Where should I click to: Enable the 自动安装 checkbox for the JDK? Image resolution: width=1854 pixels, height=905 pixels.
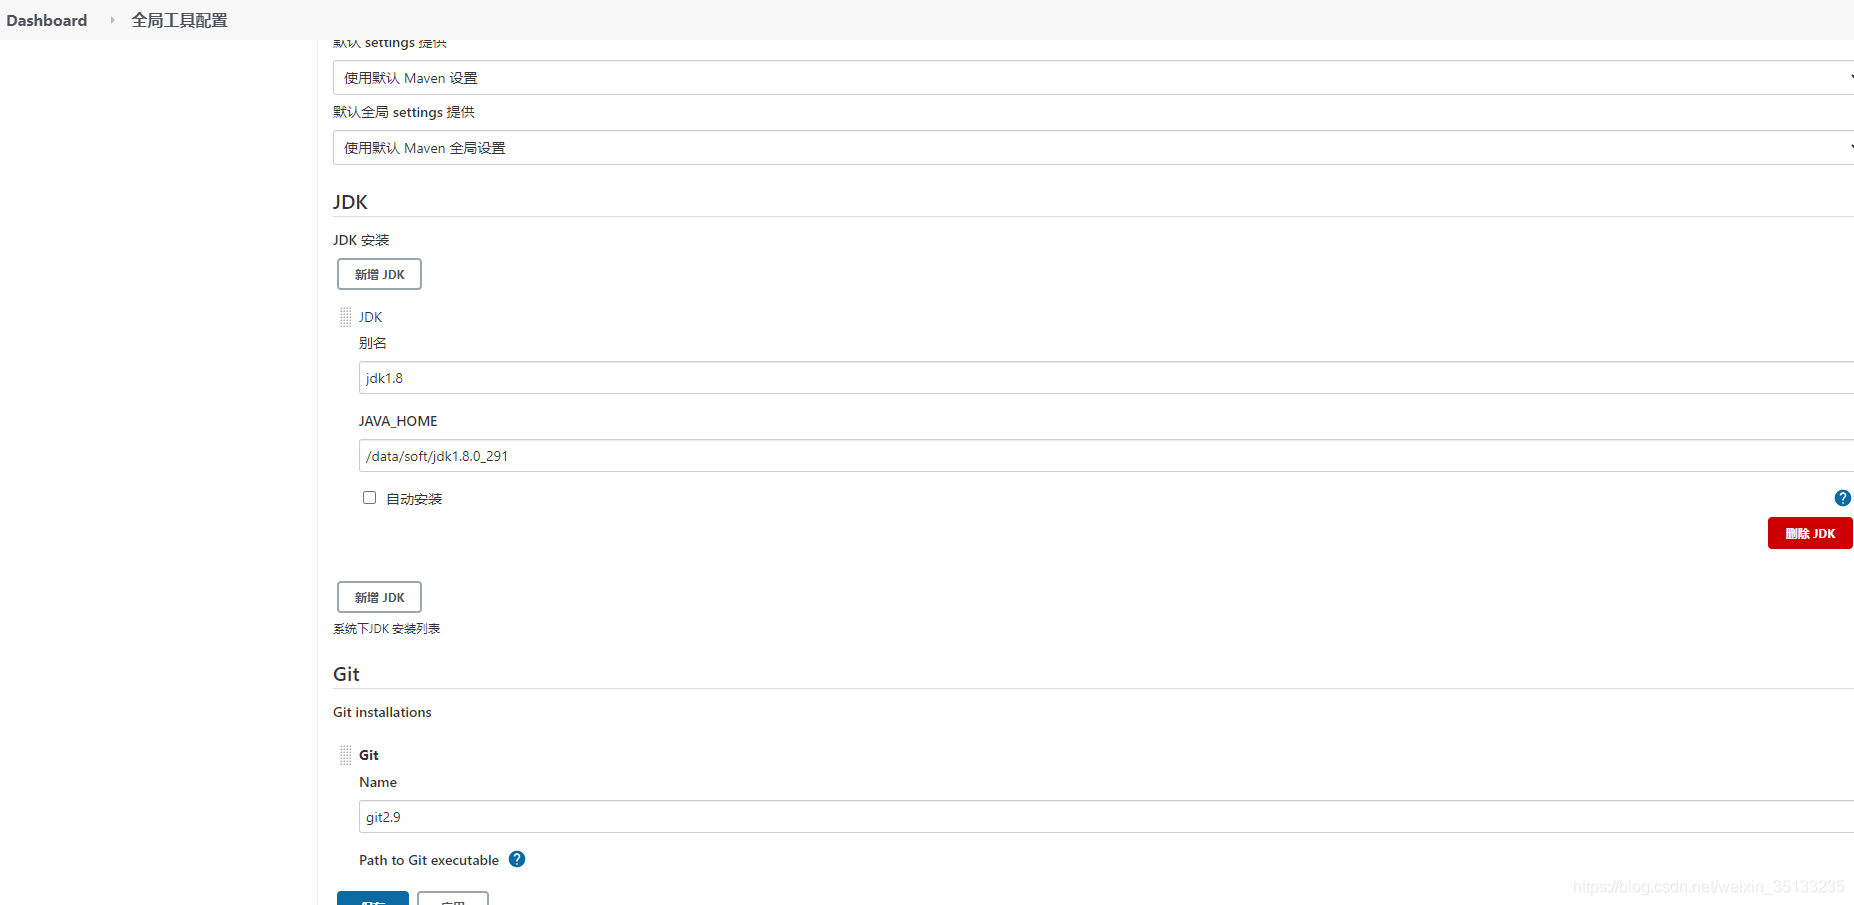(369, 498)
